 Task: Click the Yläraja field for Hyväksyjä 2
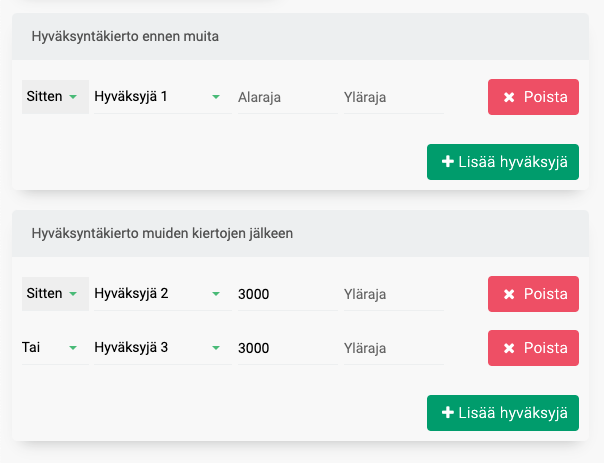point(393,294)
